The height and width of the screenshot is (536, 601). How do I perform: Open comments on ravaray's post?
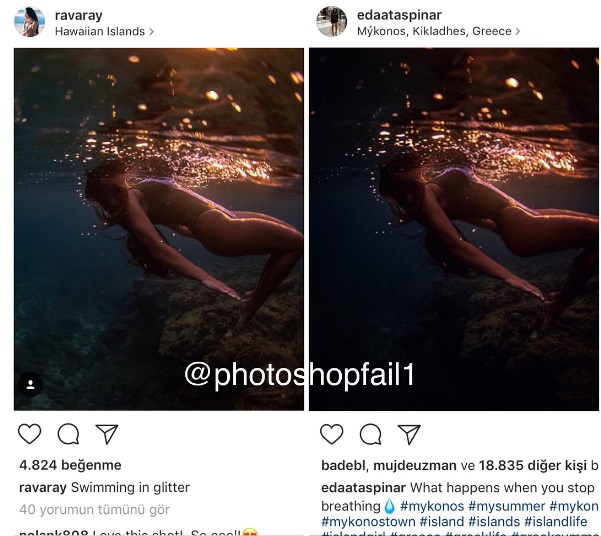[x=68, y=434]
